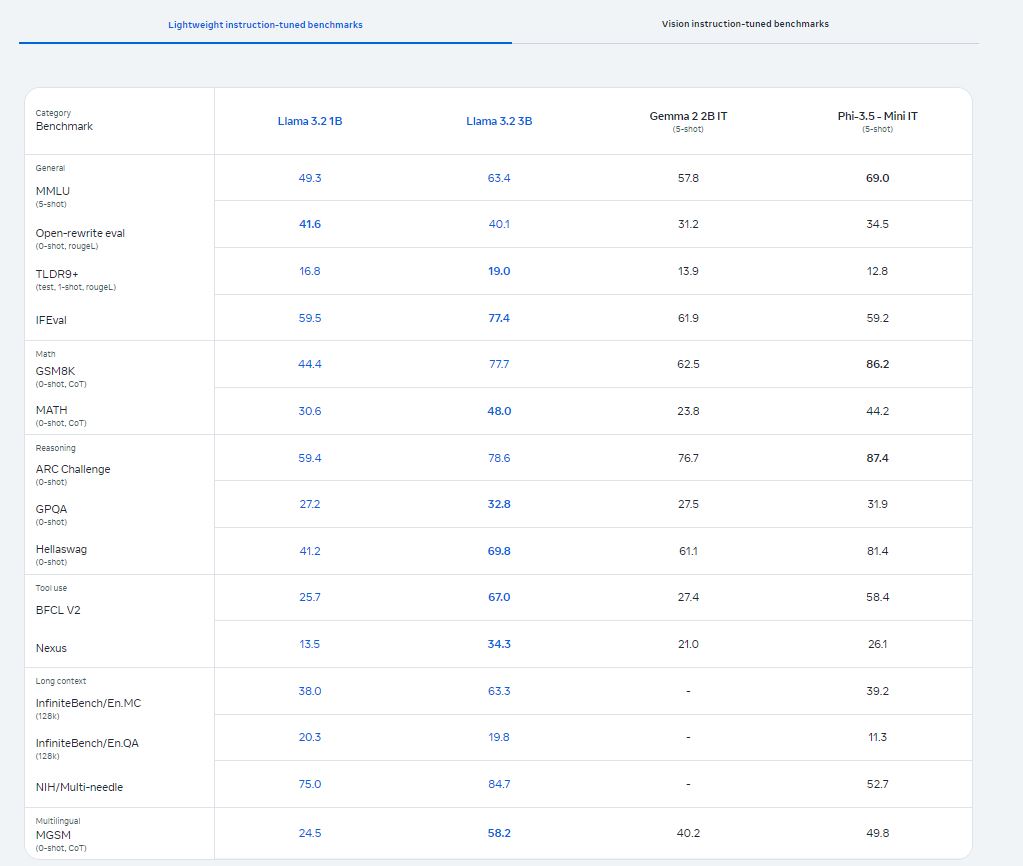The height and width of the screenshot is (866, 1023).
Task: Click the 21.0 Nexus score for Gemma
Action: point(688,644)
